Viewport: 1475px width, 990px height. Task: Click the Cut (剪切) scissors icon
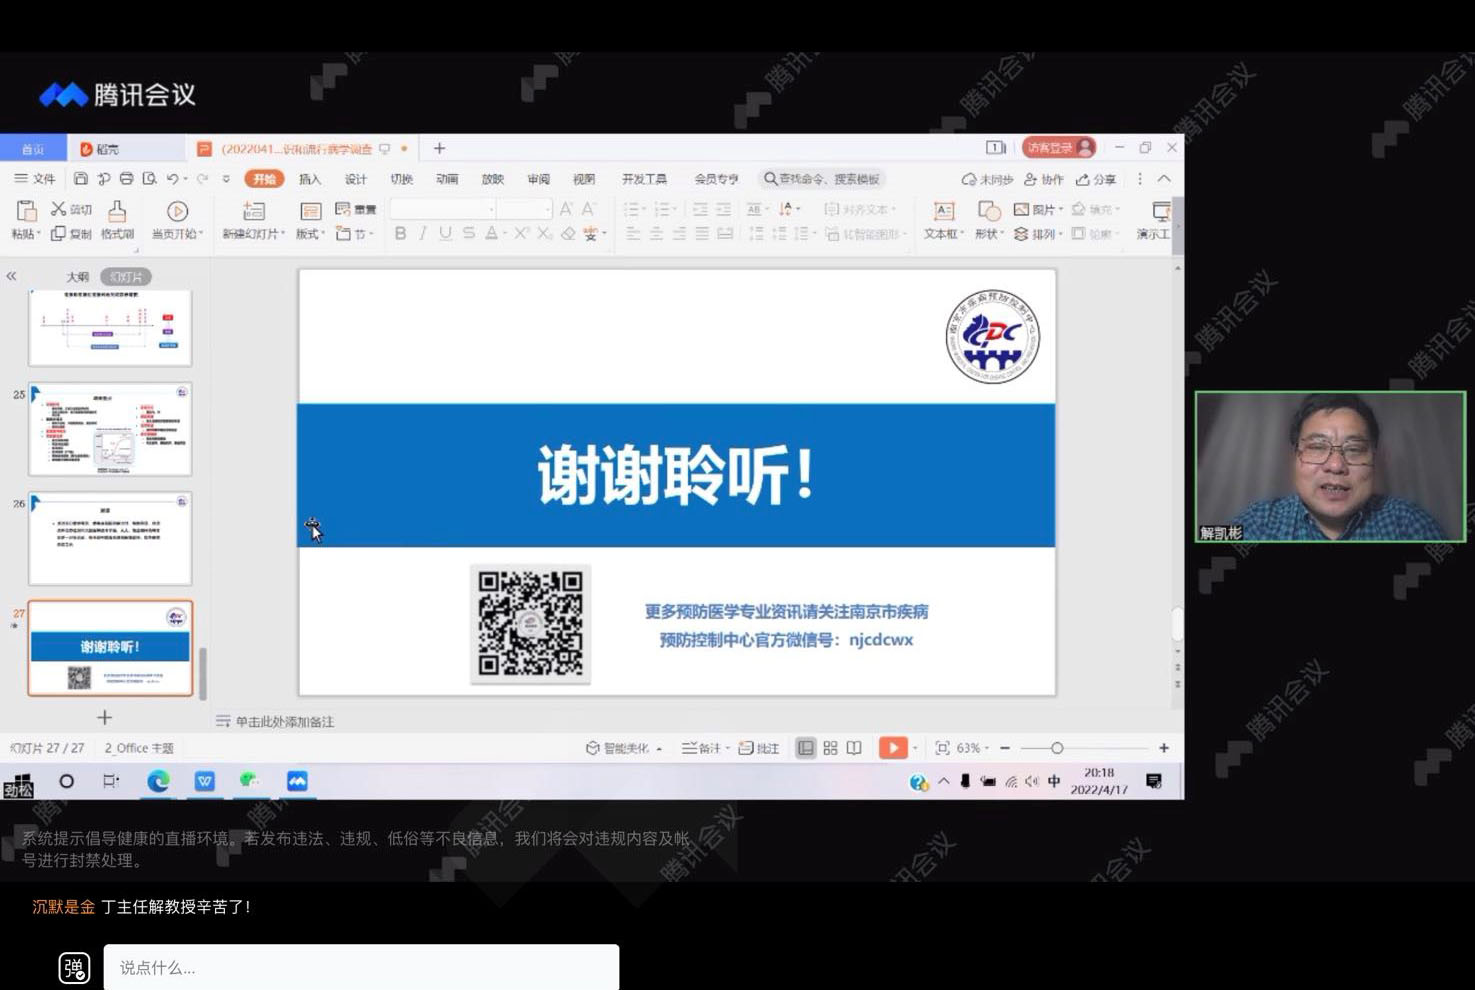point(59,209)
